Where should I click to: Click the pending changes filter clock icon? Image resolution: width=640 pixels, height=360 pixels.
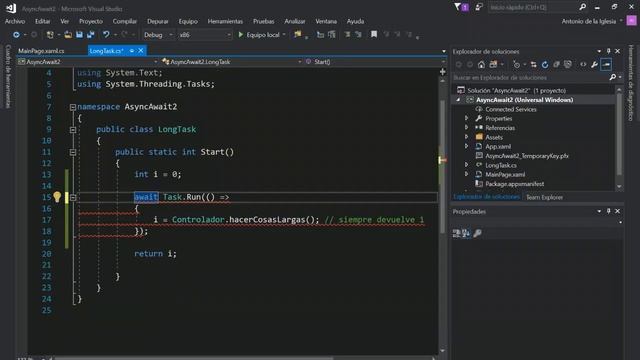(516, 64)
